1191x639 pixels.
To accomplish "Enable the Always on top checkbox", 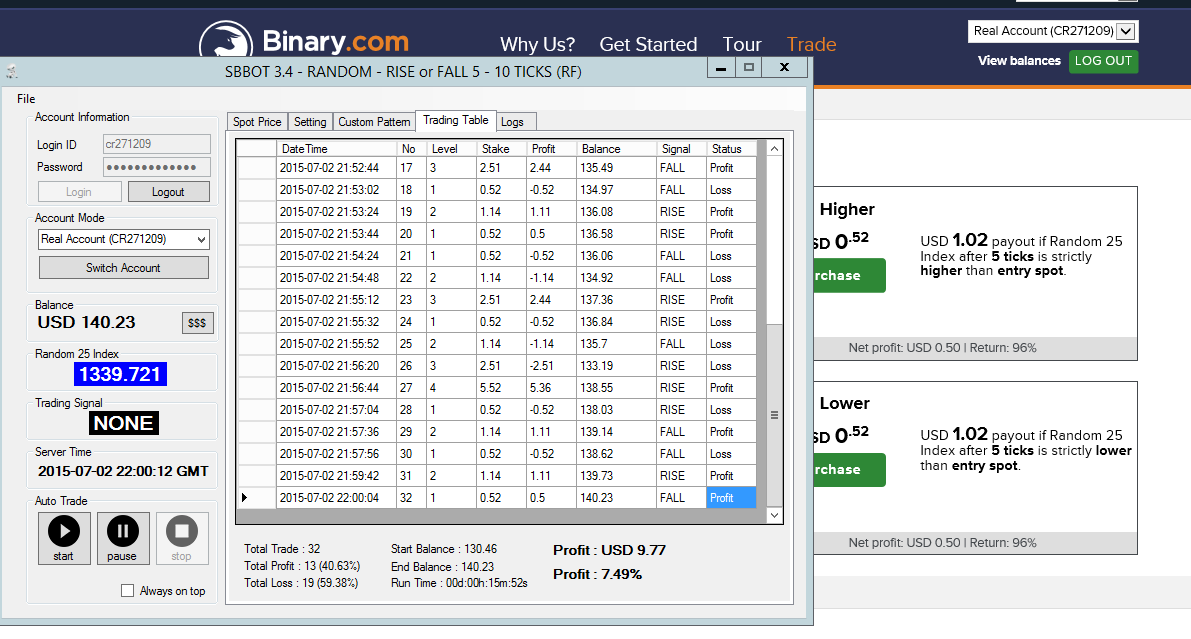I will pos(128,590).
